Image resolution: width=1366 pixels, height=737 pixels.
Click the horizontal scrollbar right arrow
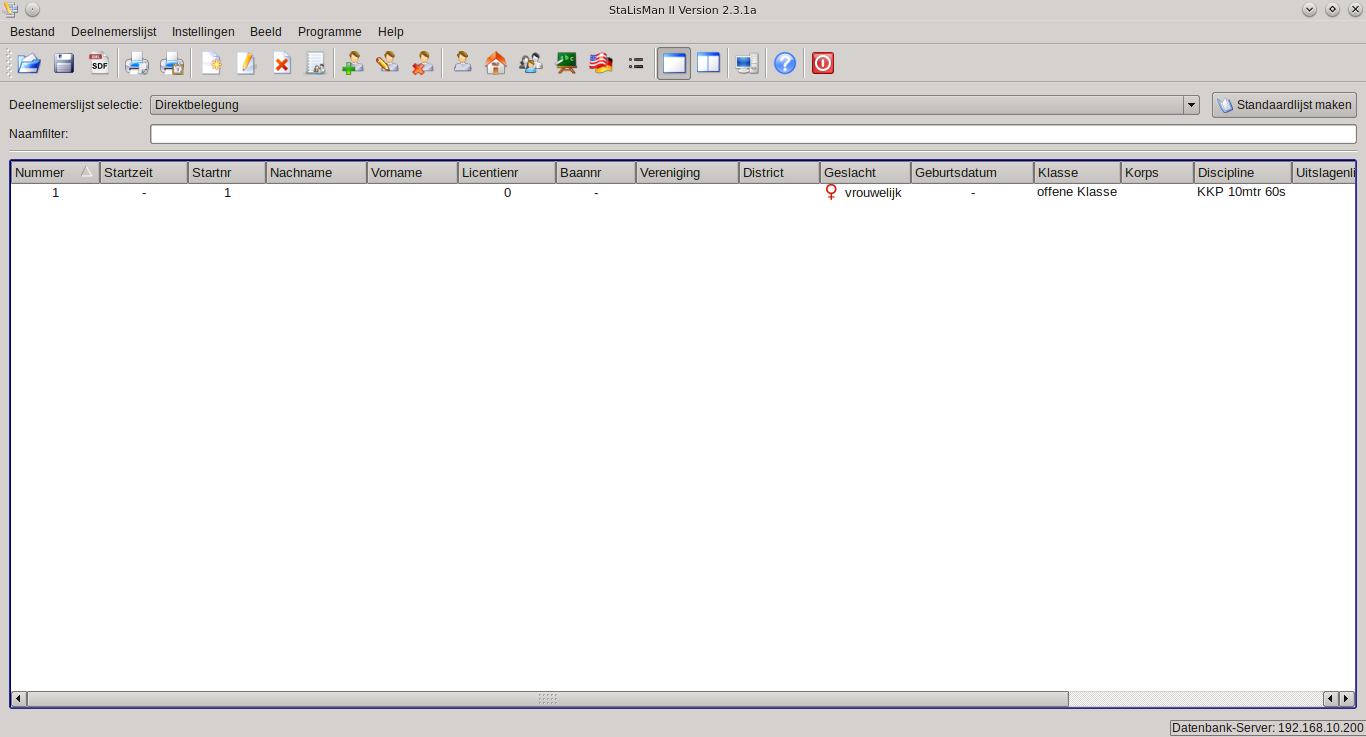pos(1346,698)
